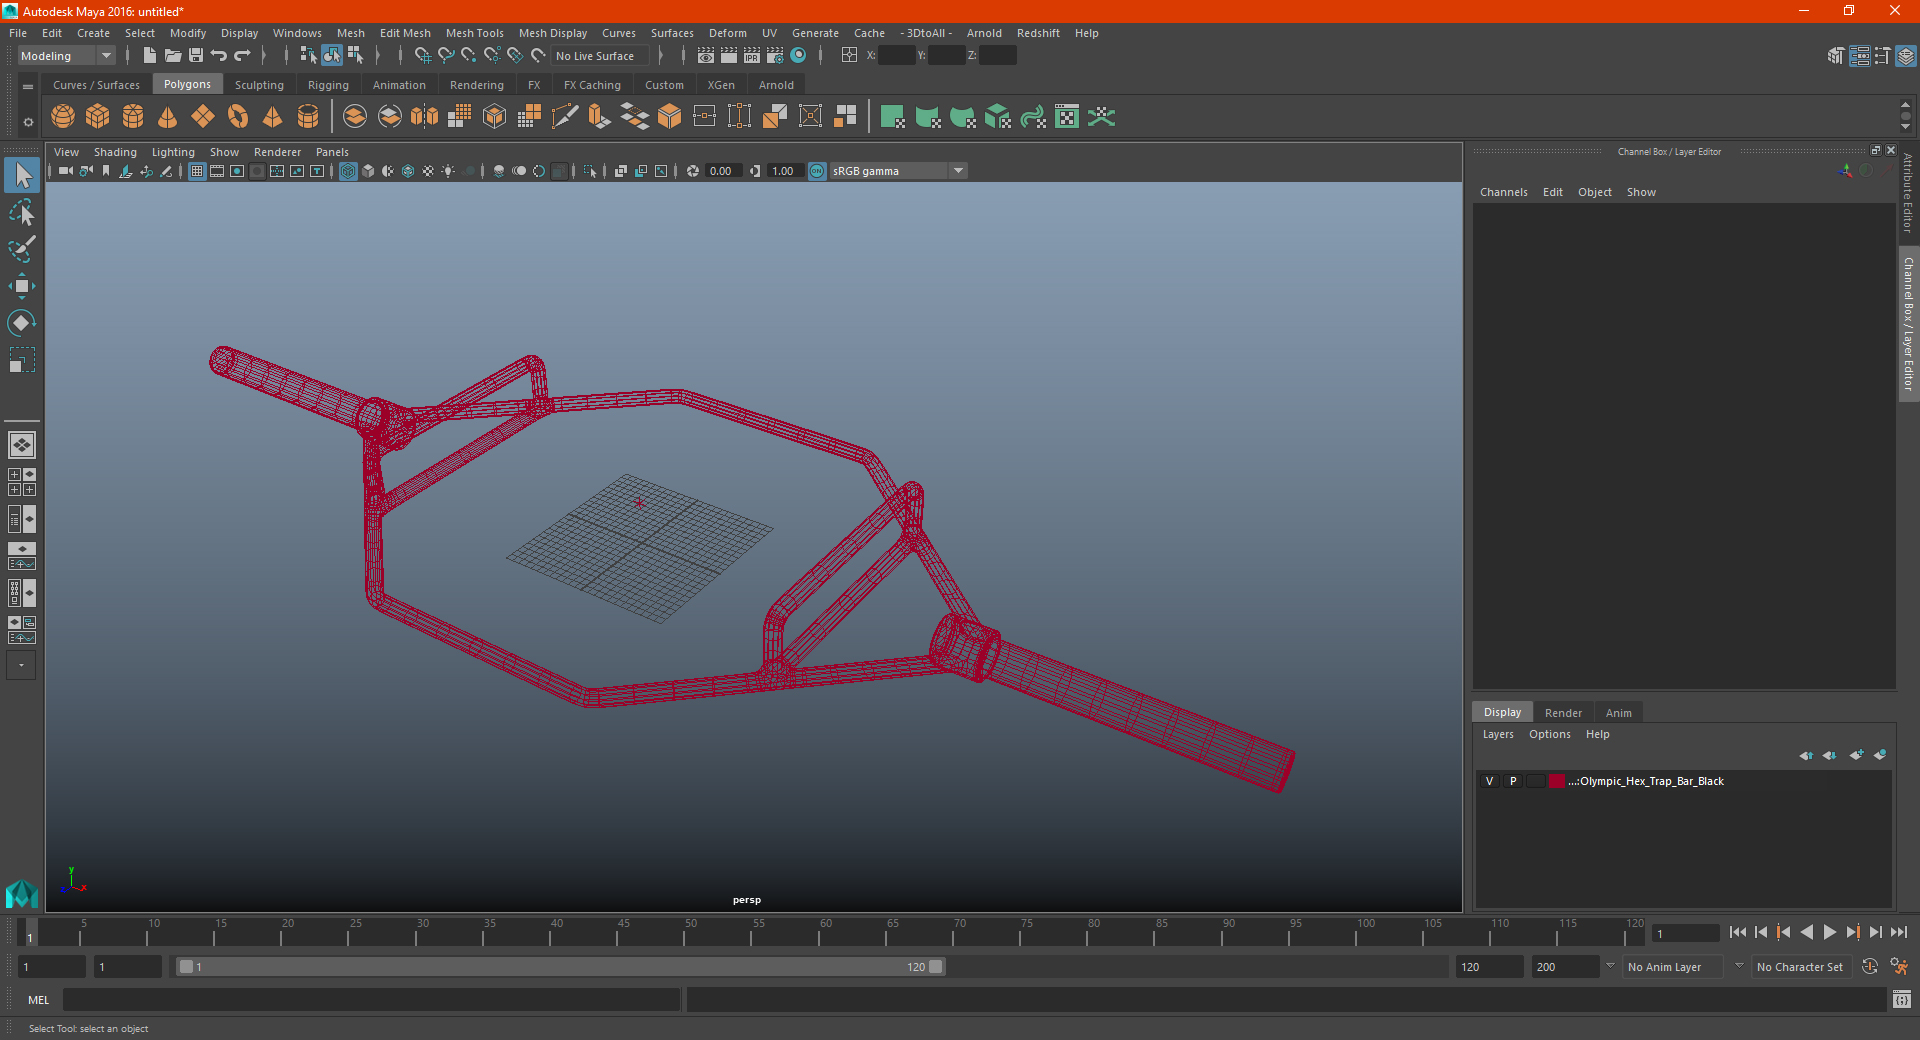Click the IPR render icon

[752, 56]
